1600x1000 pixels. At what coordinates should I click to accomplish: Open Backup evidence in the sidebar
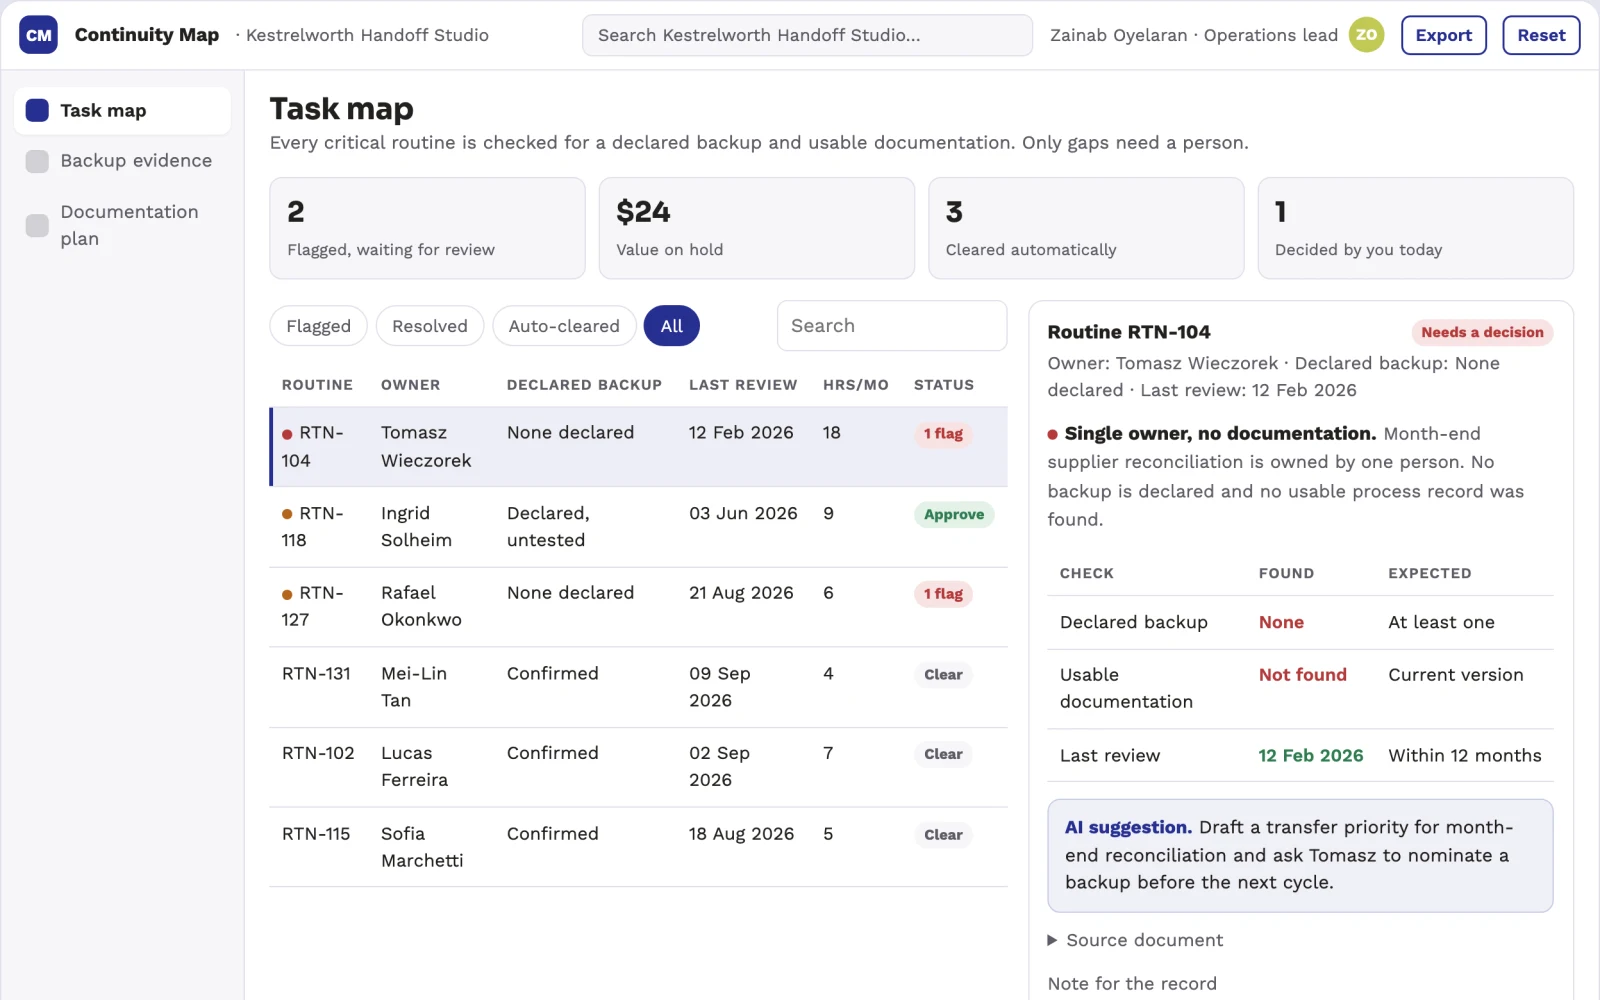[x=122, y=161]
